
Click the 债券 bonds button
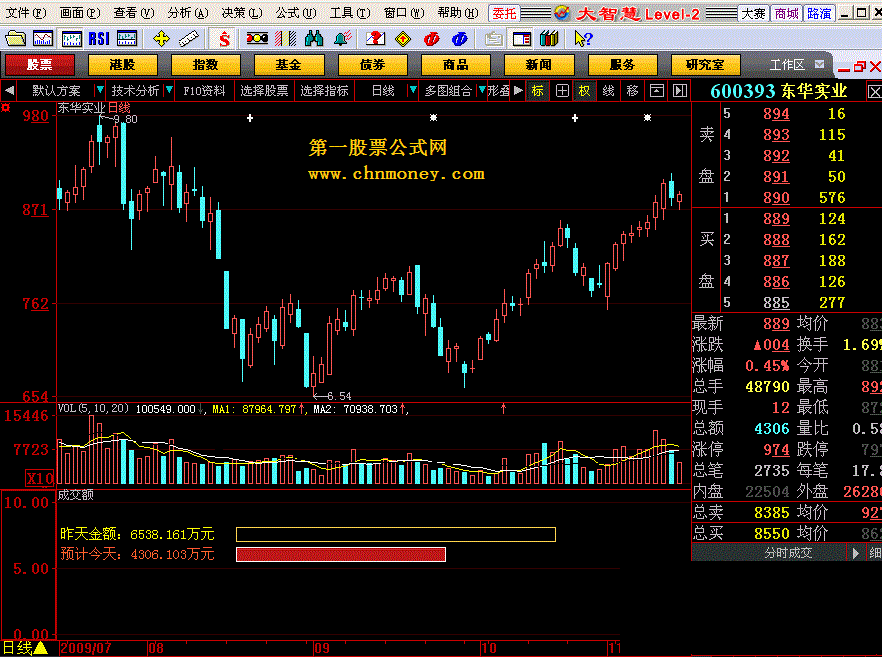[x=372, y=65]
